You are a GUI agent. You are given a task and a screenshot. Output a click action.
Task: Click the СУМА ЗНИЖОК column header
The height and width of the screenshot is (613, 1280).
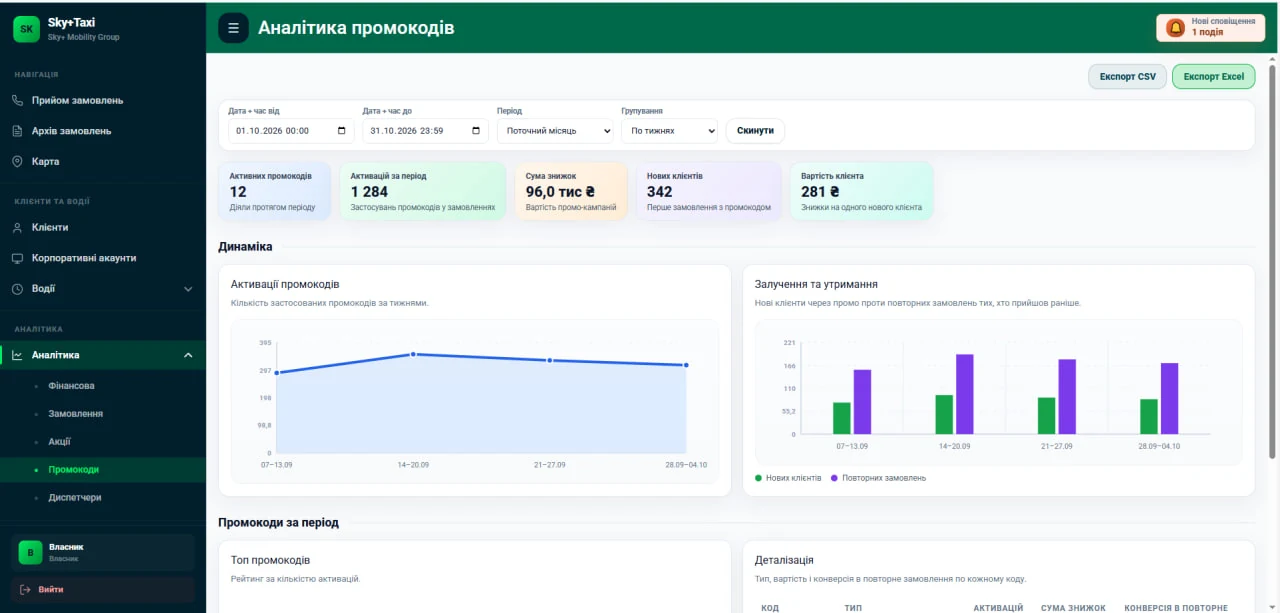tap(1073, 608)
